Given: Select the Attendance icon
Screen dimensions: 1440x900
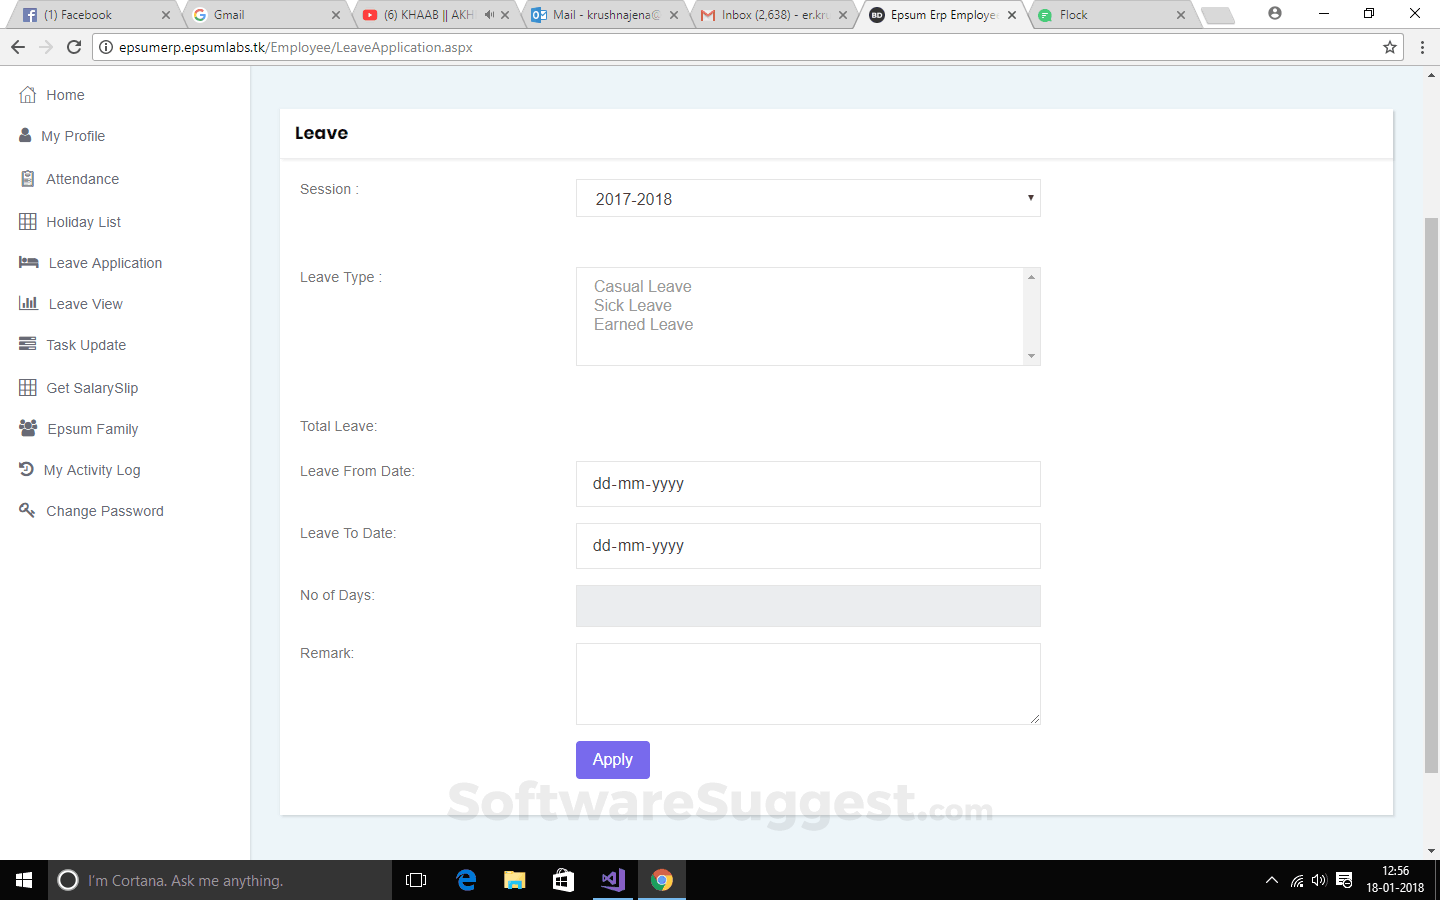Looking at the screenshot, I should pyautogui.click(x=27, y=179).
